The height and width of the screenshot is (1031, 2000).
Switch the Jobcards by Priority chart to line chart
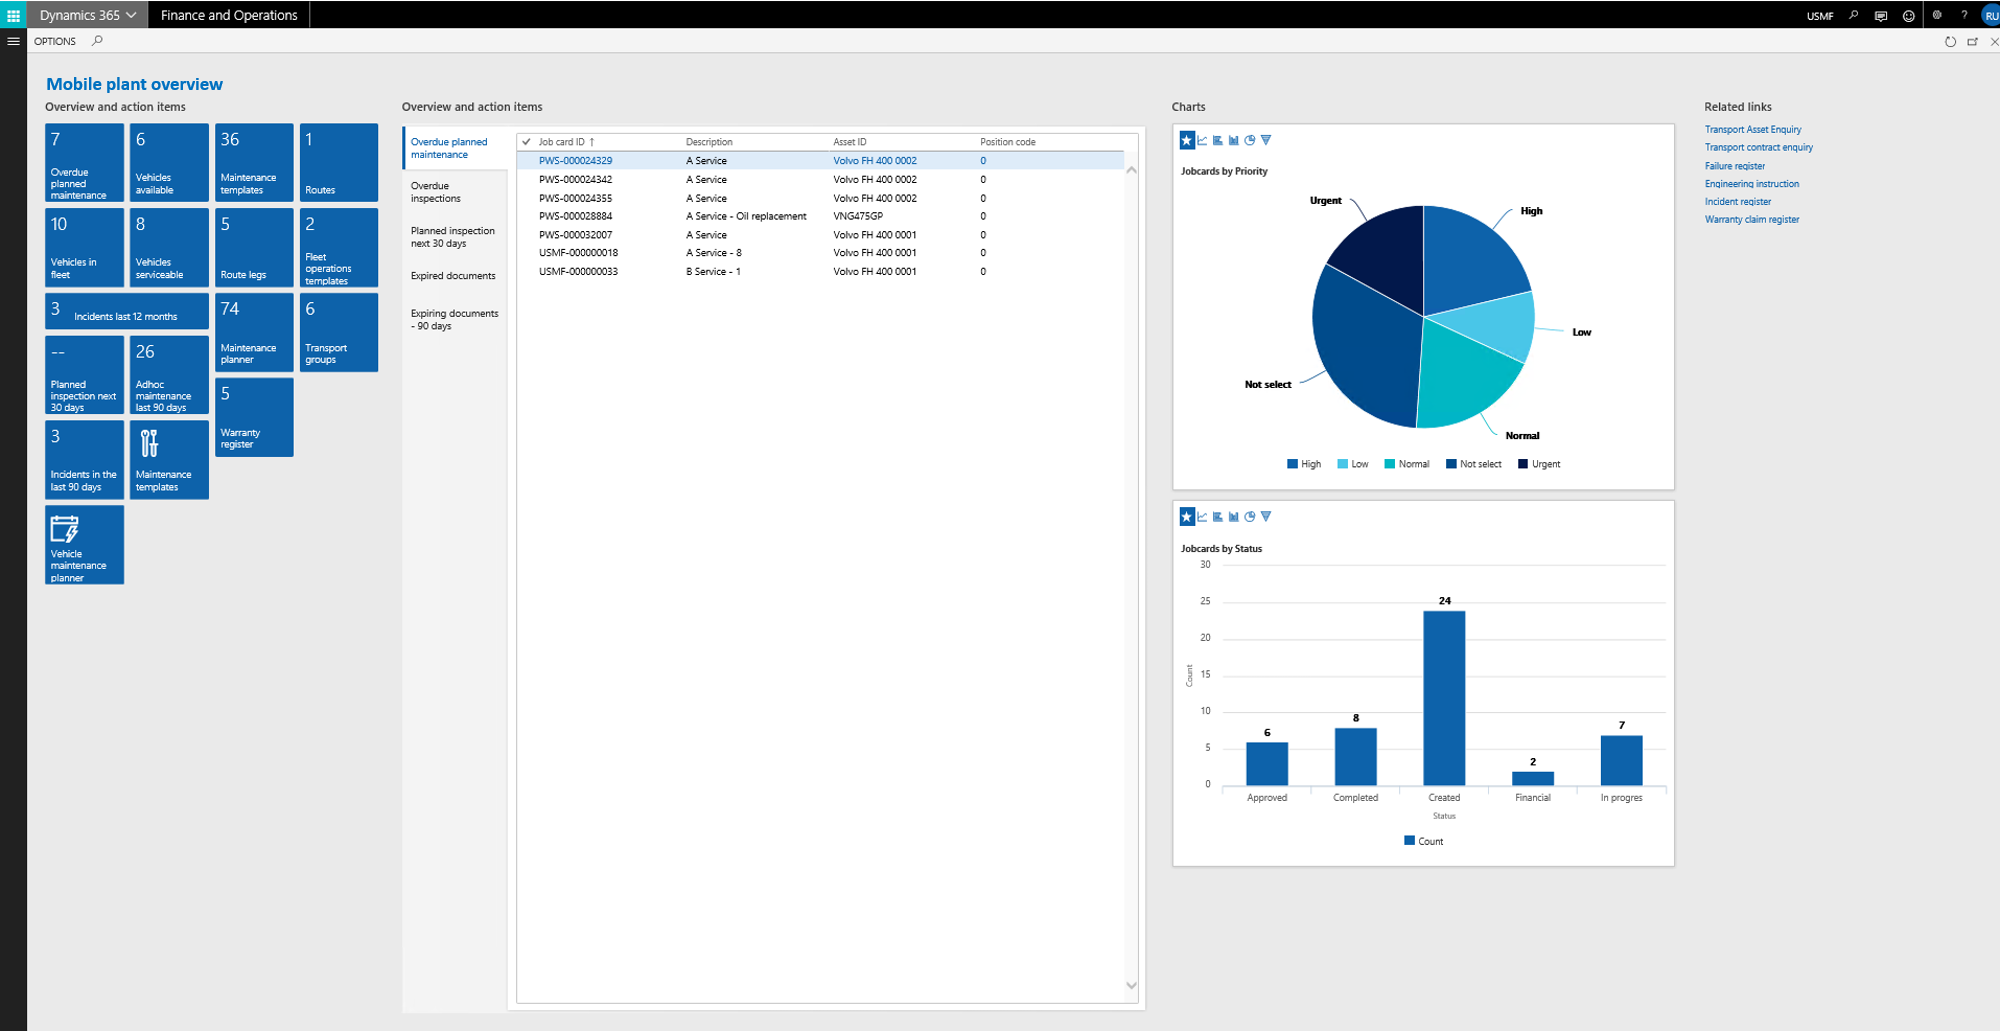coord(1202,141)
